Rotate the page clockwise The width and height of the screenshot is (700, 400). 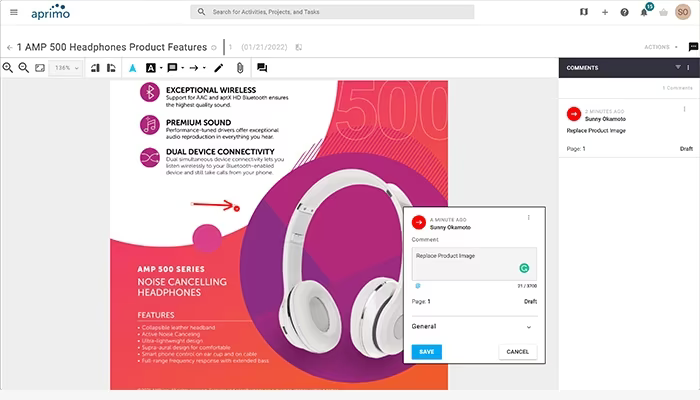click(111, 68)
